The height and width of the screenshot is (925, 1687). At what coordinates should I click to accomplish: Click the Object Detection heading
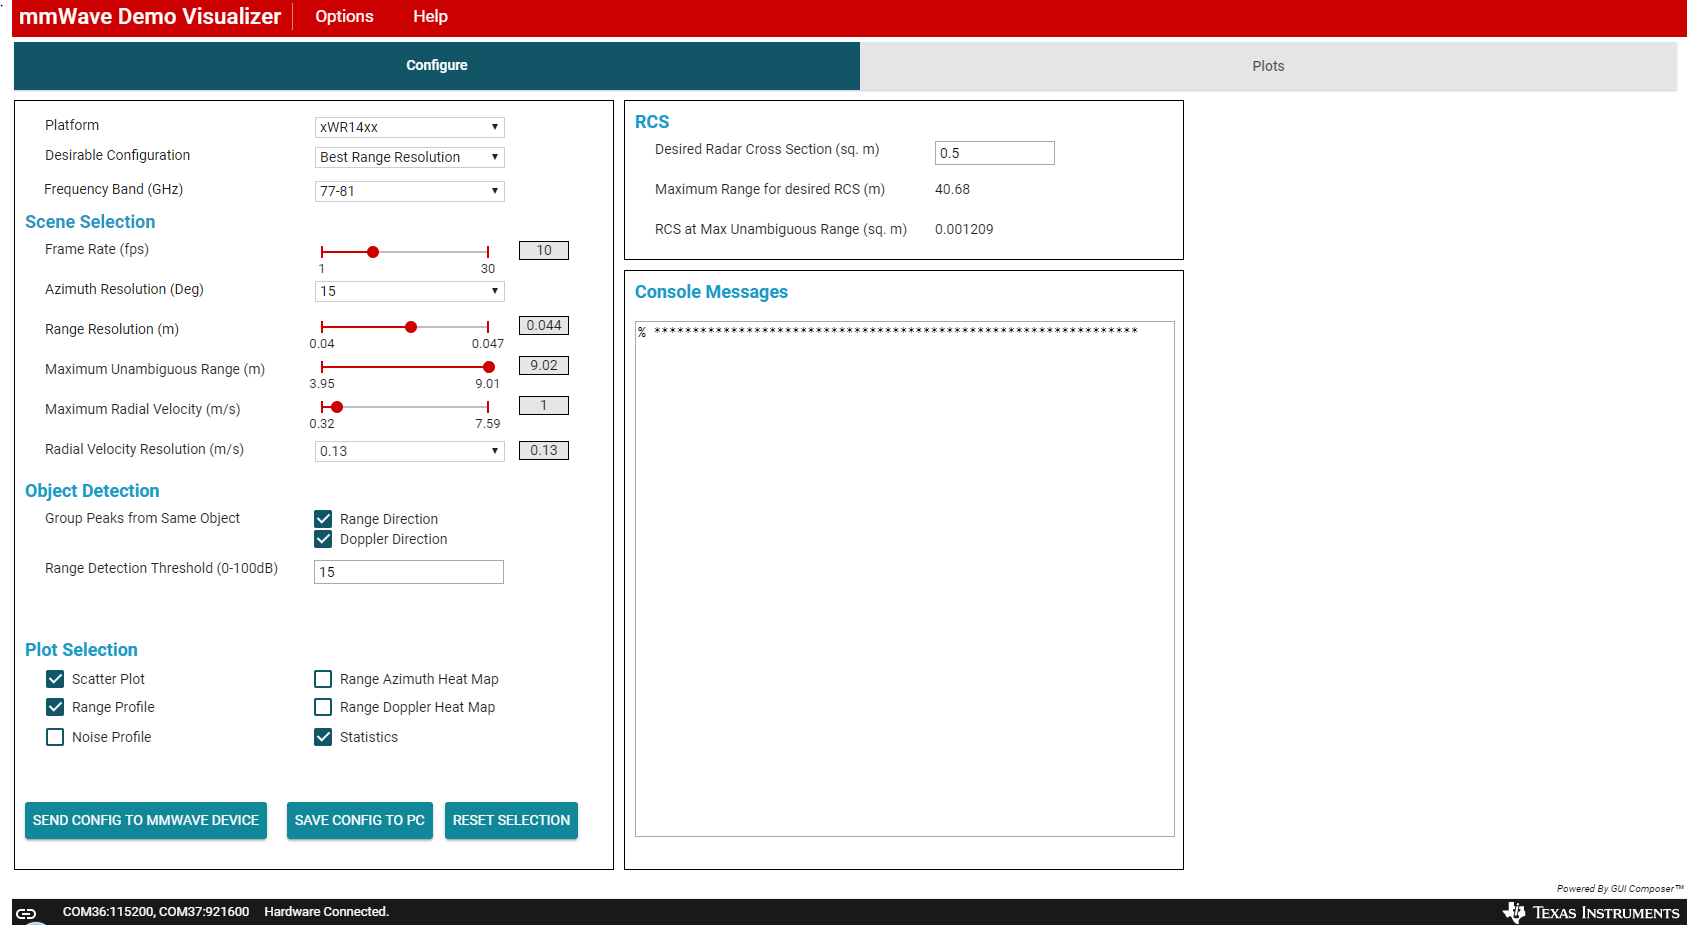[92, 491]
